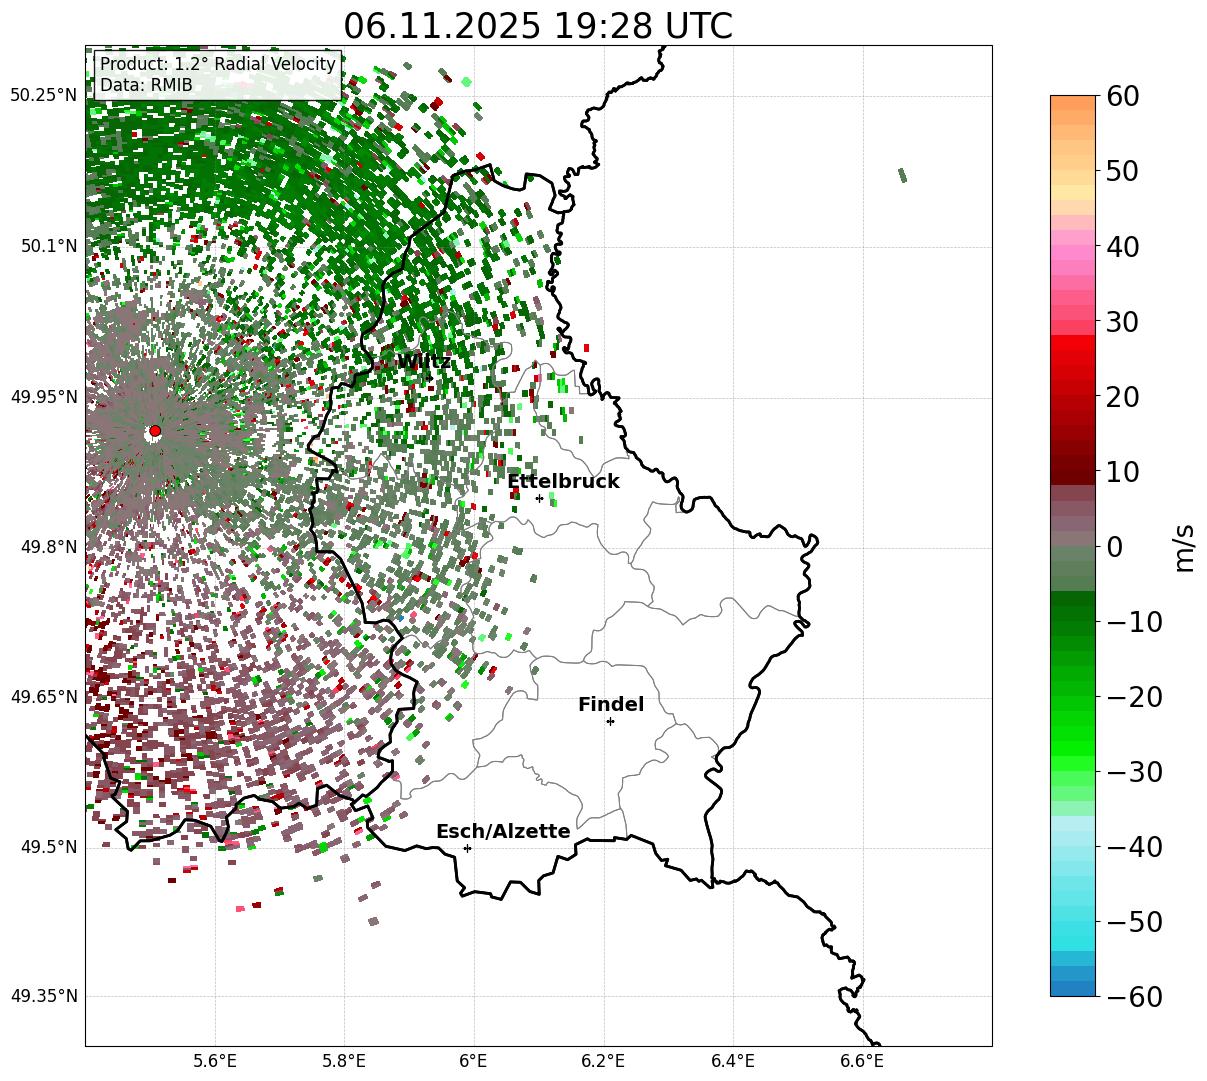This screenshot has width=1207, height=1081.
Task: Click the 49.8°N latitude label
Action: 47,547
